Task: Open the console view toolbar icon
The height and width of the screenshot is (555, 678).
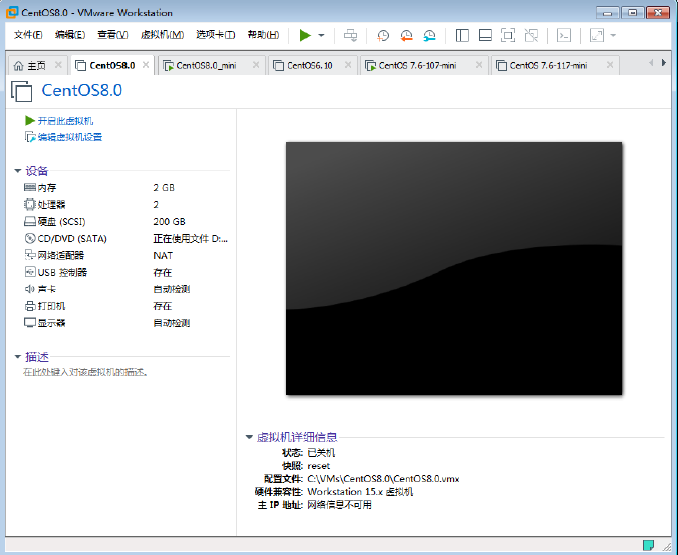Action: coord(564,35)
